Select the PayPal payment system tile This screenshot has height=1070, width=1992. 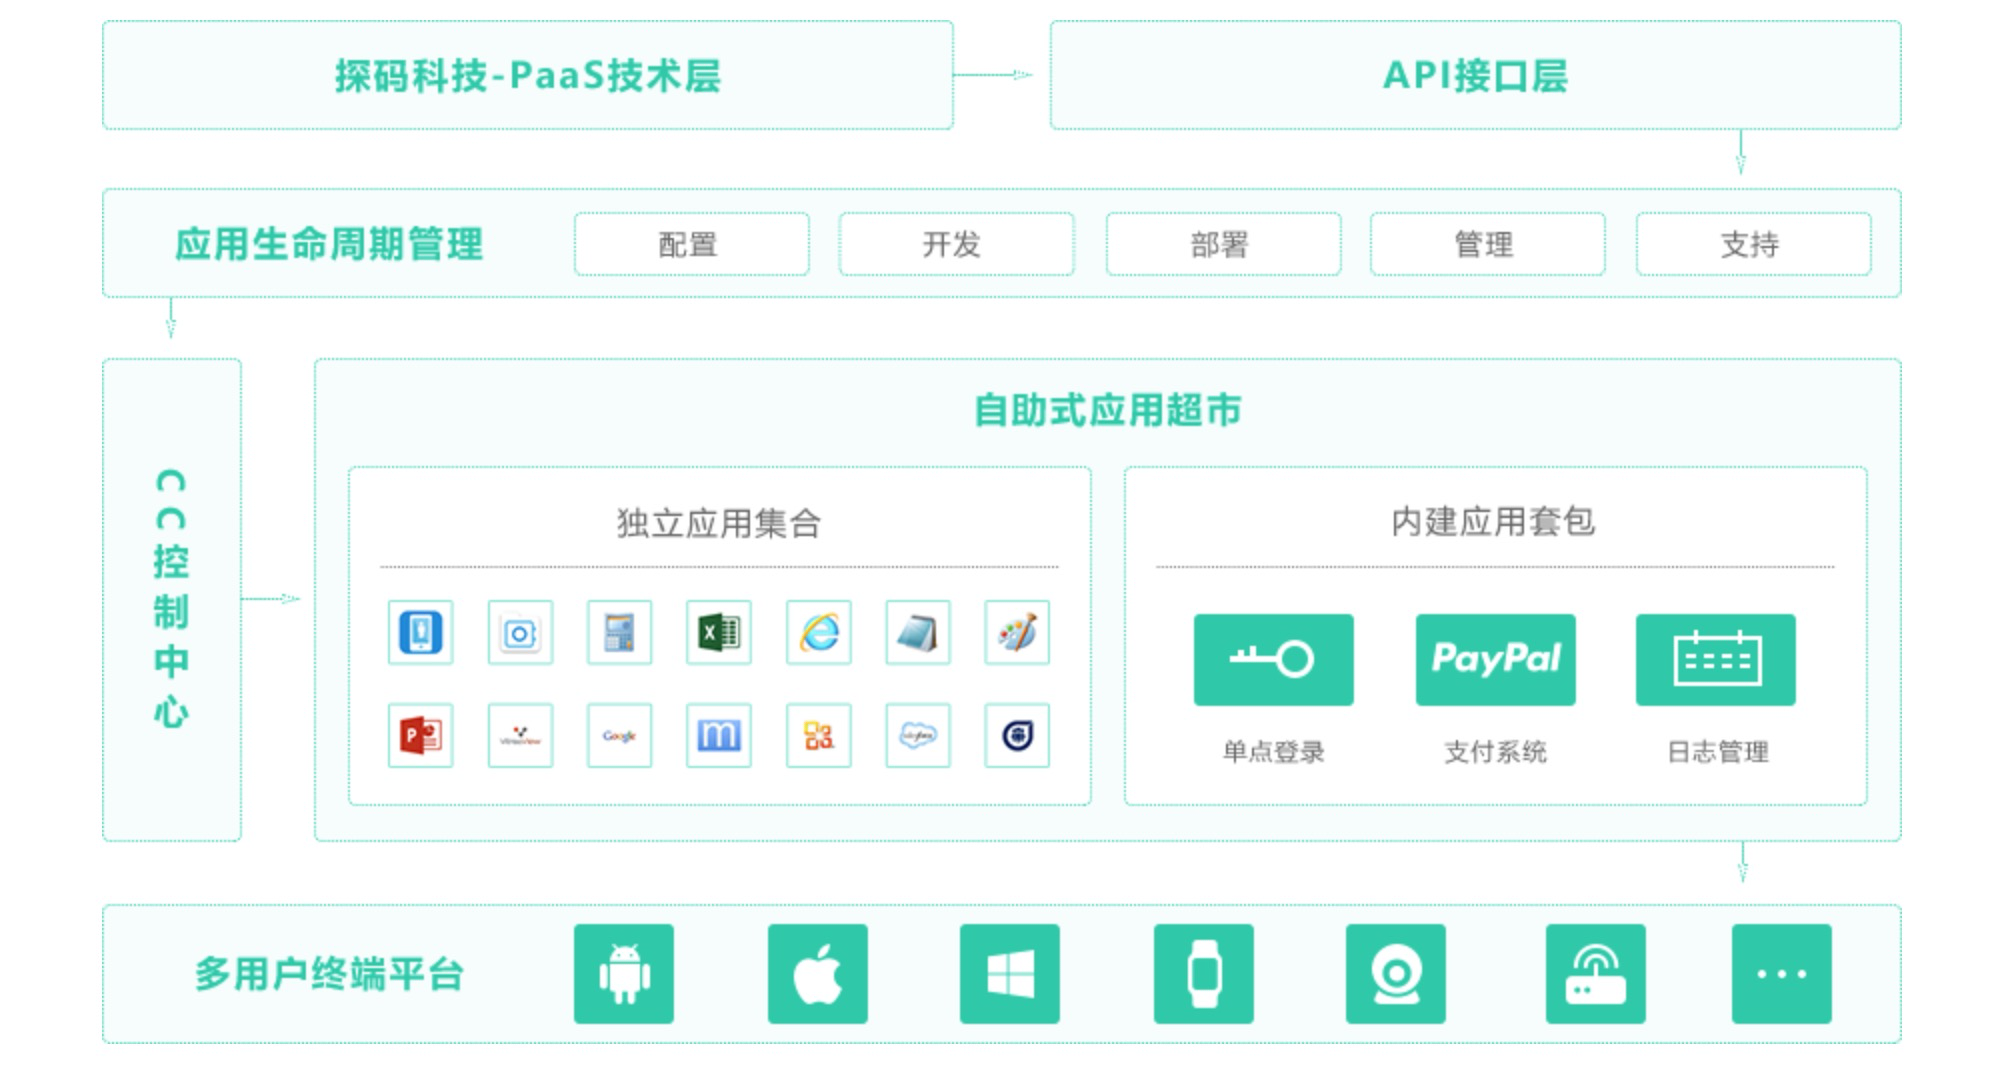pos(1495,660)
